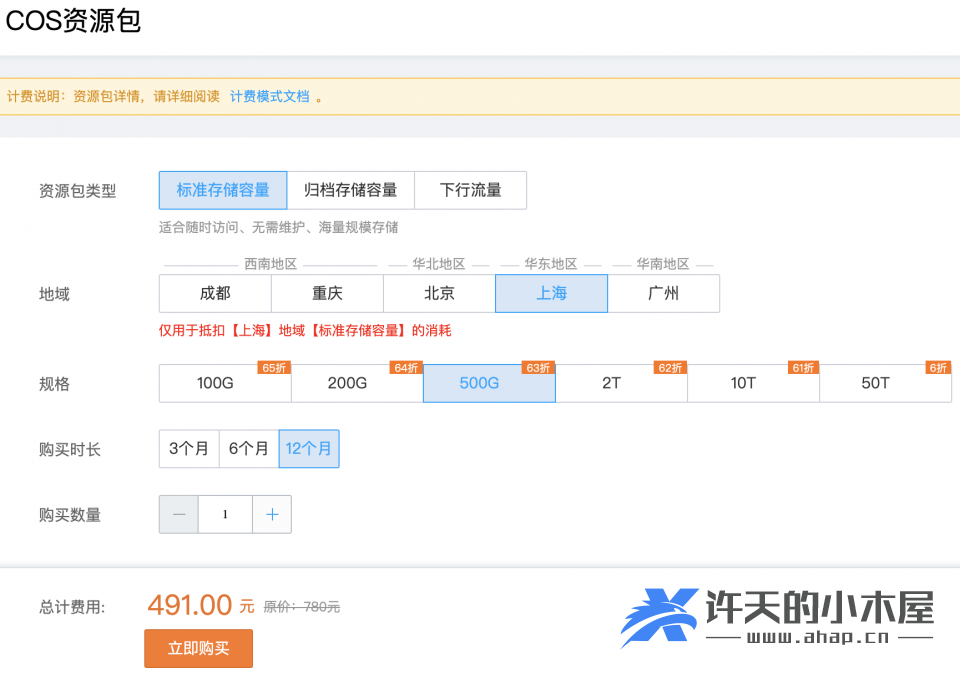
Task: Click the 地域 field label
Action: pyautogui.click(x=54, y=294)
